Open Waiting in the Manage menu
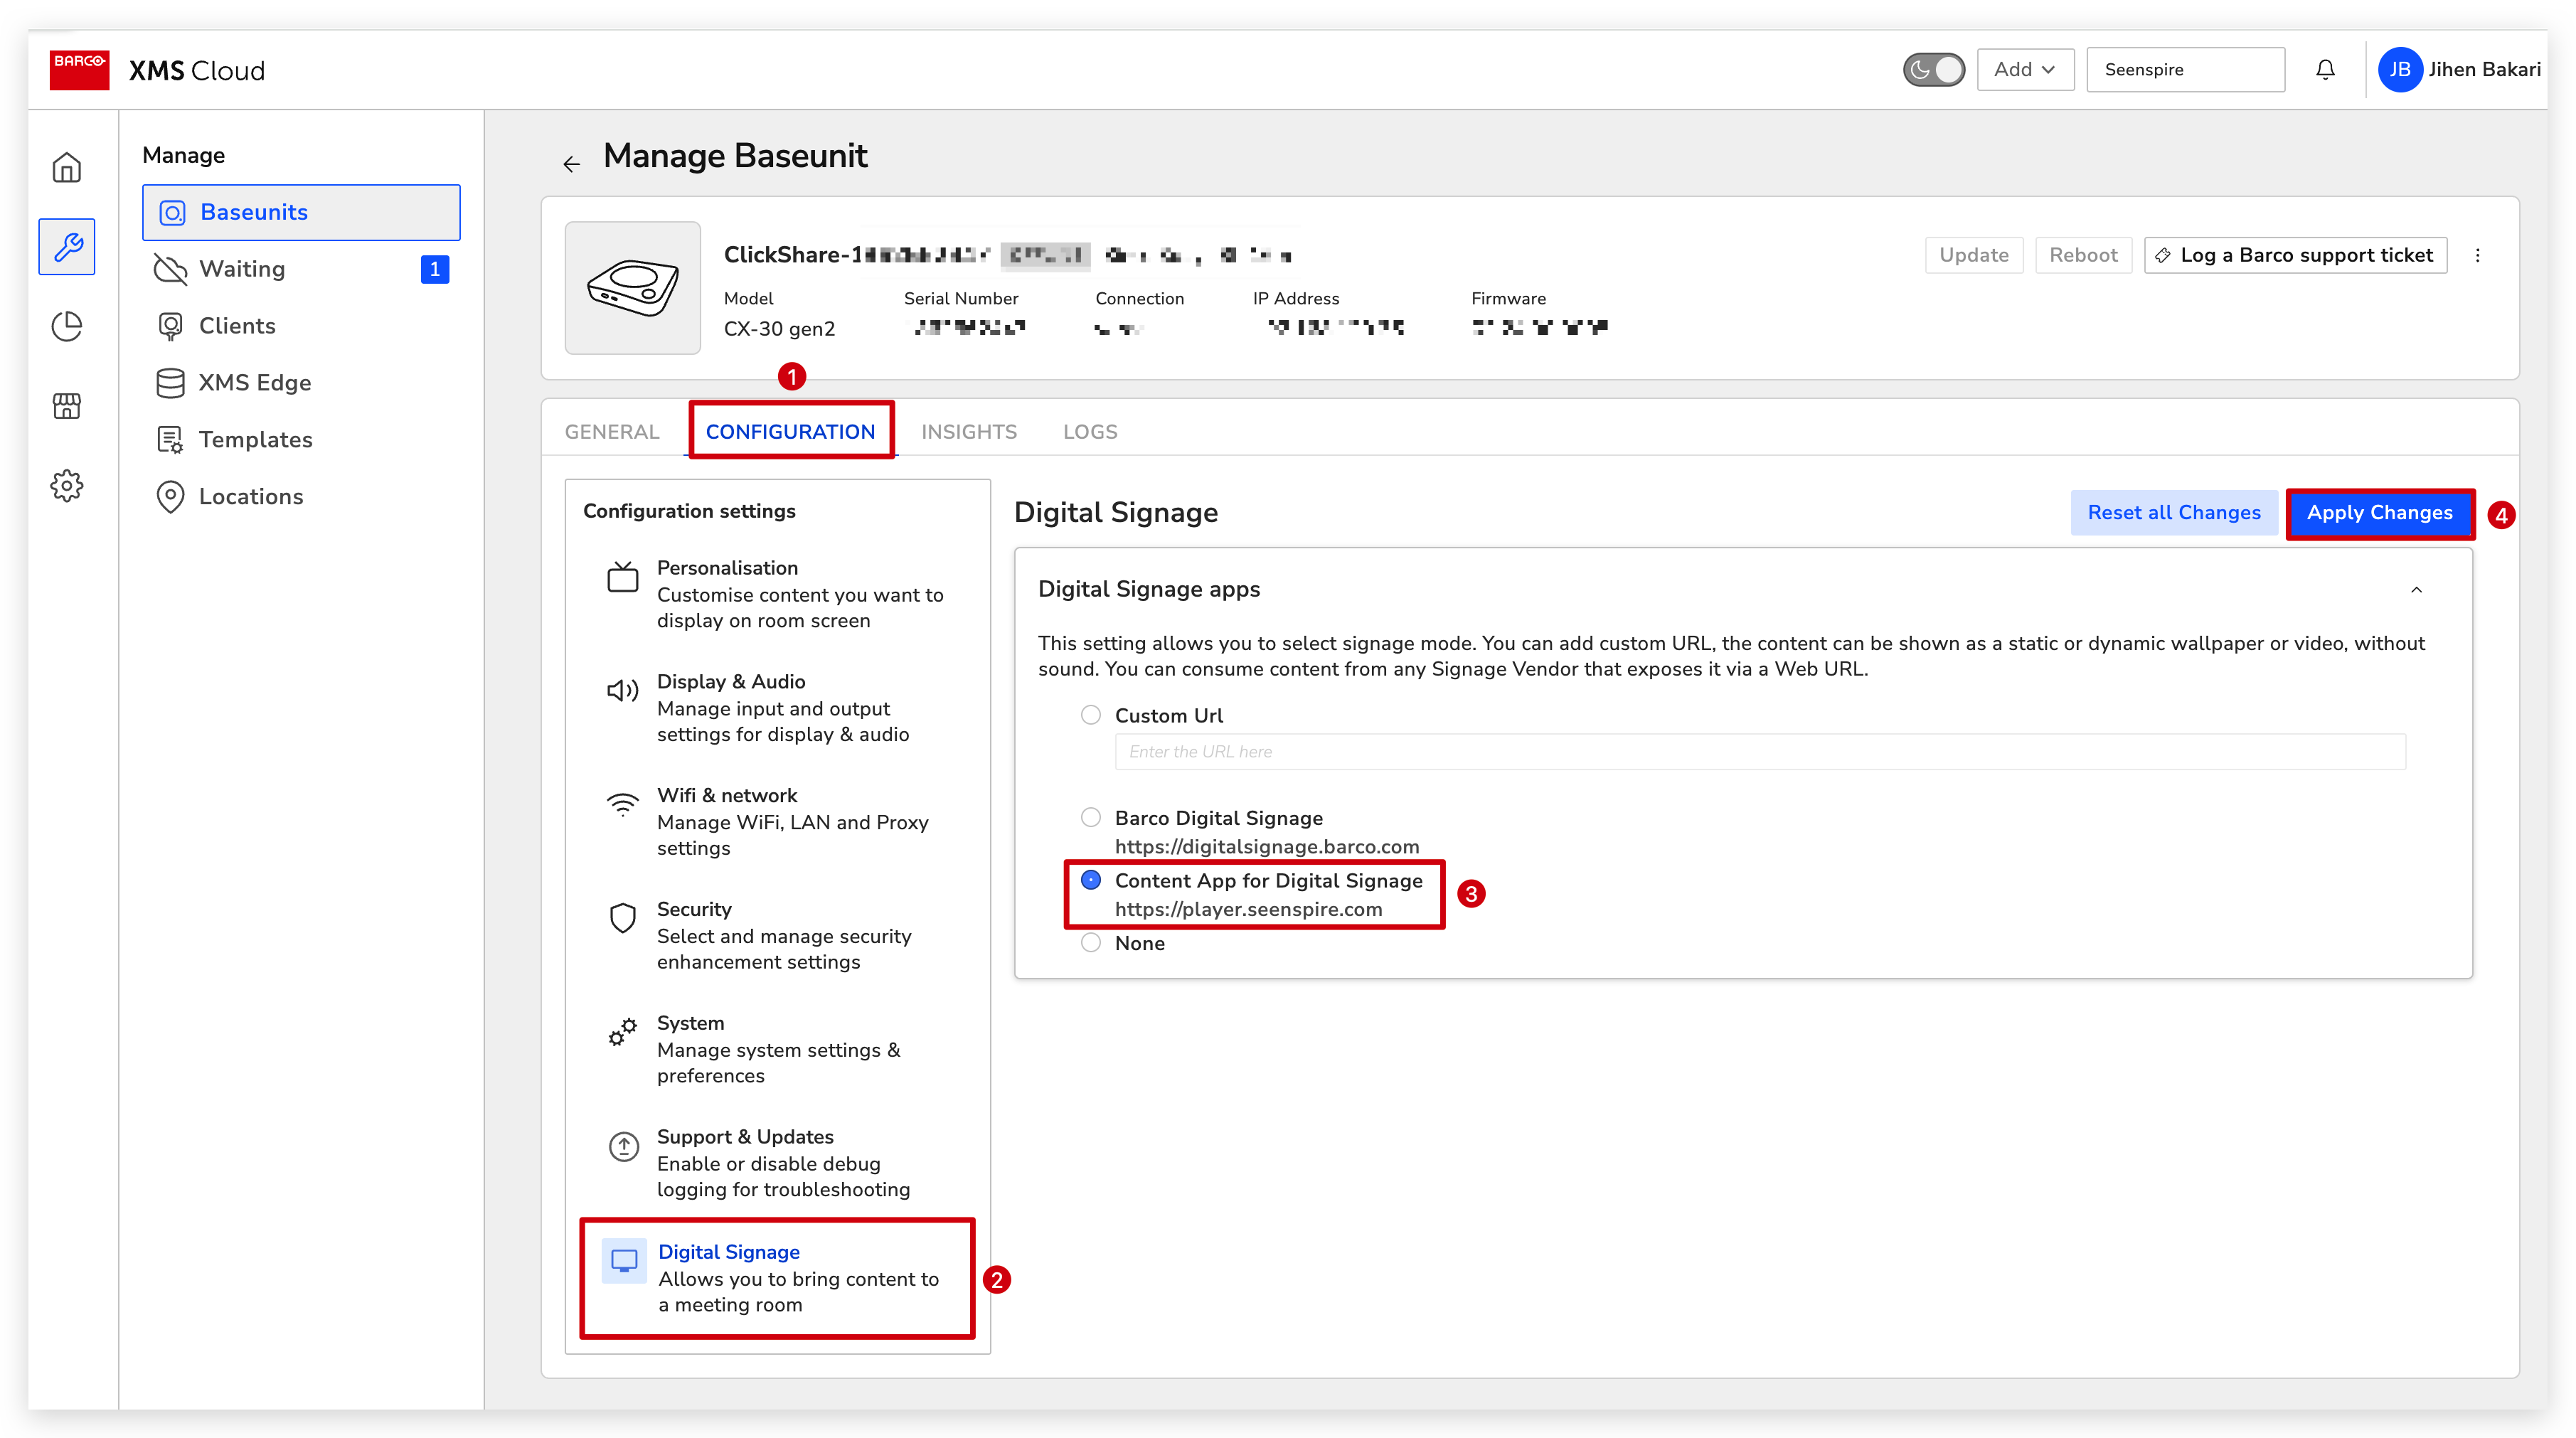The width and height of the screenshot is (2576, 1438). point(301,269)
